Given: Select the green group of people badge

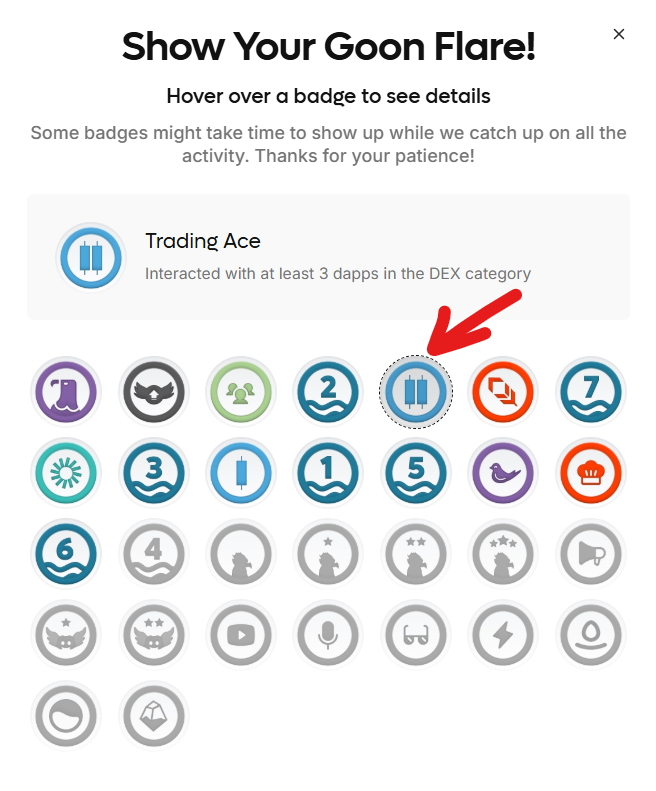Looking at the screenshot, I should pos(241,392).
